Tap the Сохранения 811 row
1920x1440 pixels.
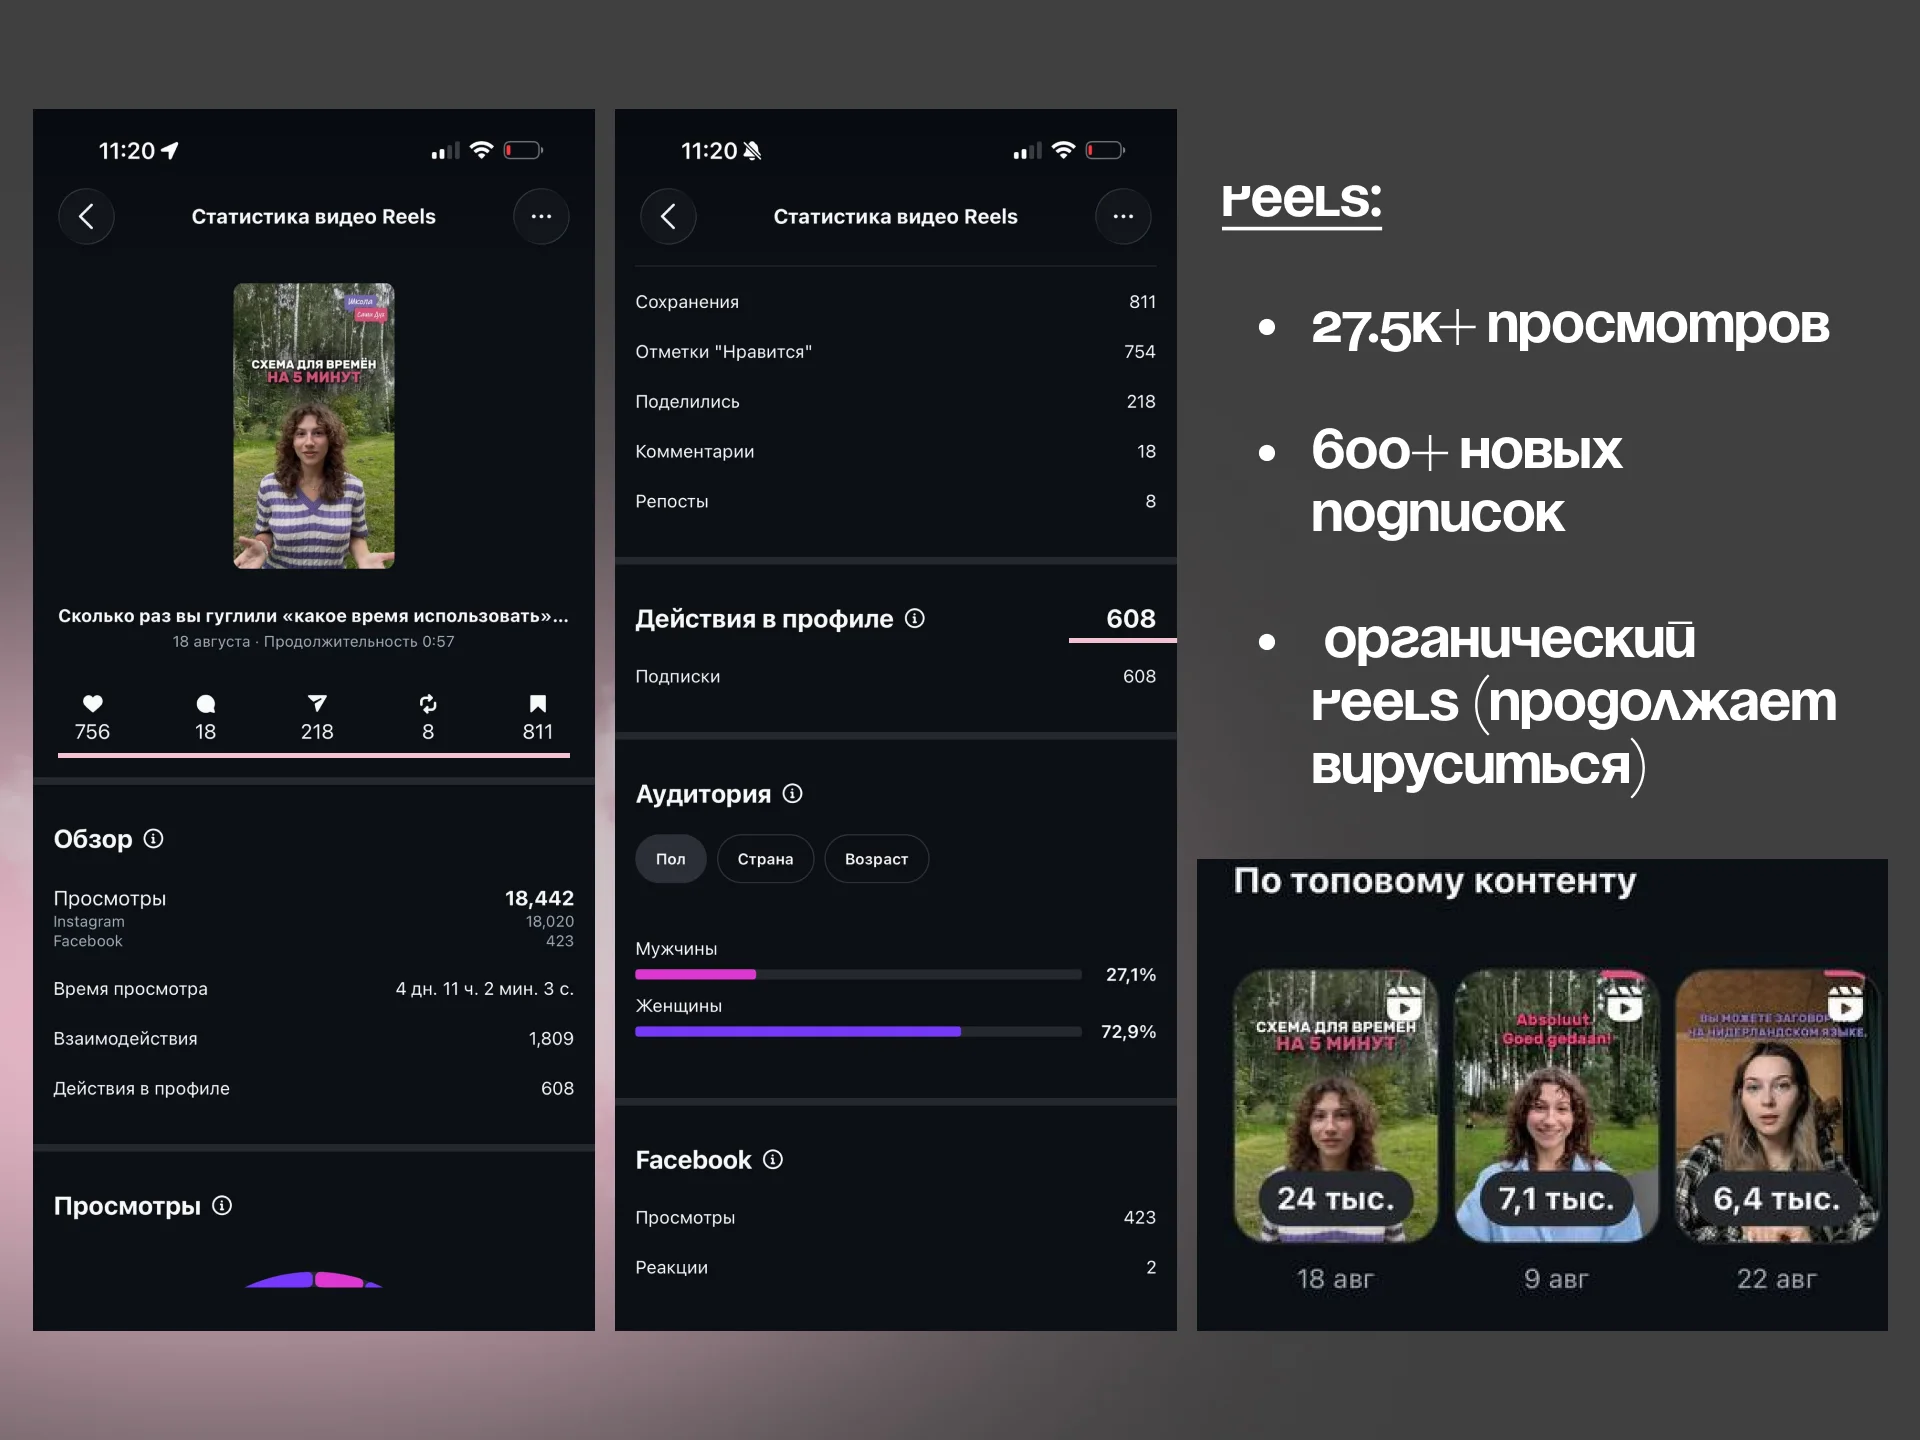coord(896,302)
